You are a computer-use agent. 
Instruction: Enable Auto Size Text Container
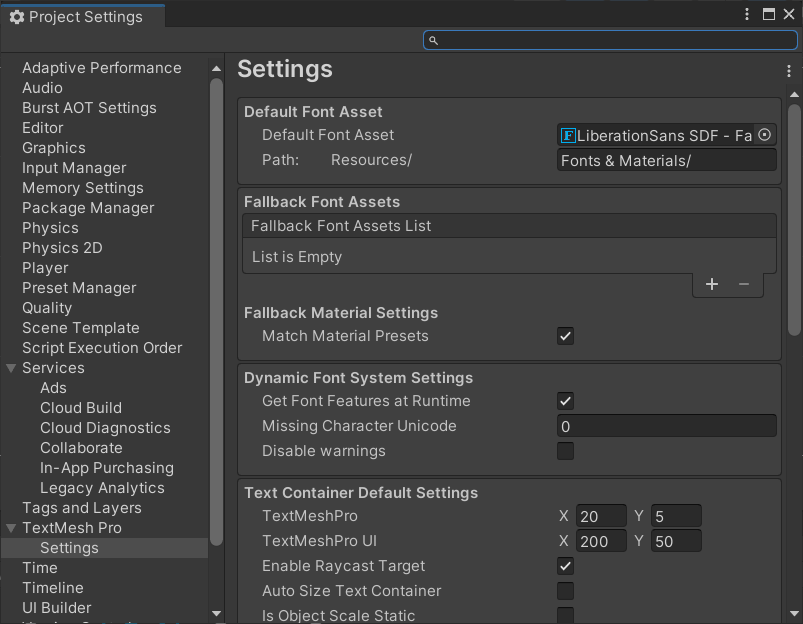click(565, 591)
